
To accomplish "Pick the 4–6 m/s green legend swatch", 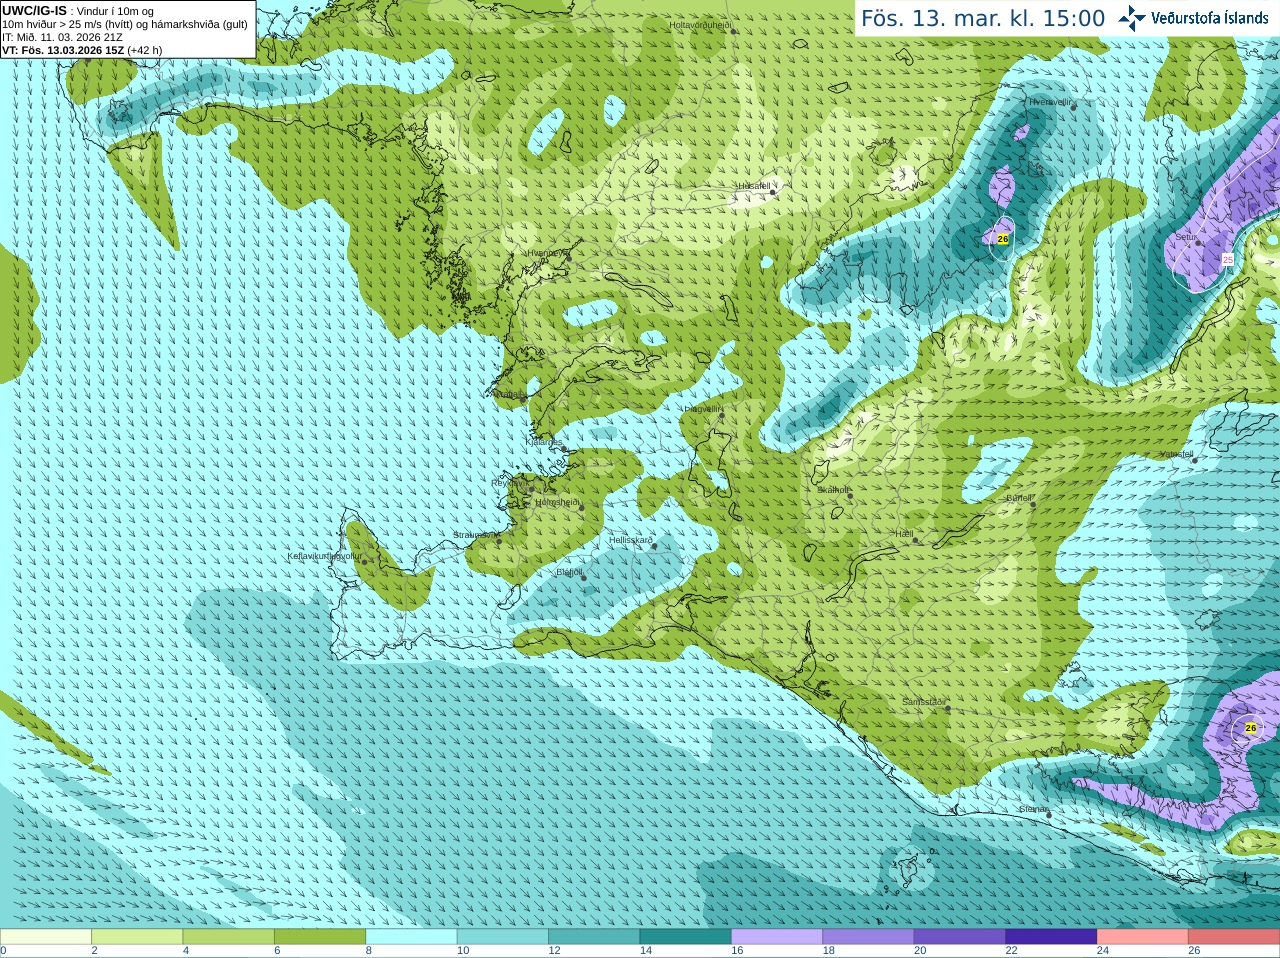I will 229,937.
